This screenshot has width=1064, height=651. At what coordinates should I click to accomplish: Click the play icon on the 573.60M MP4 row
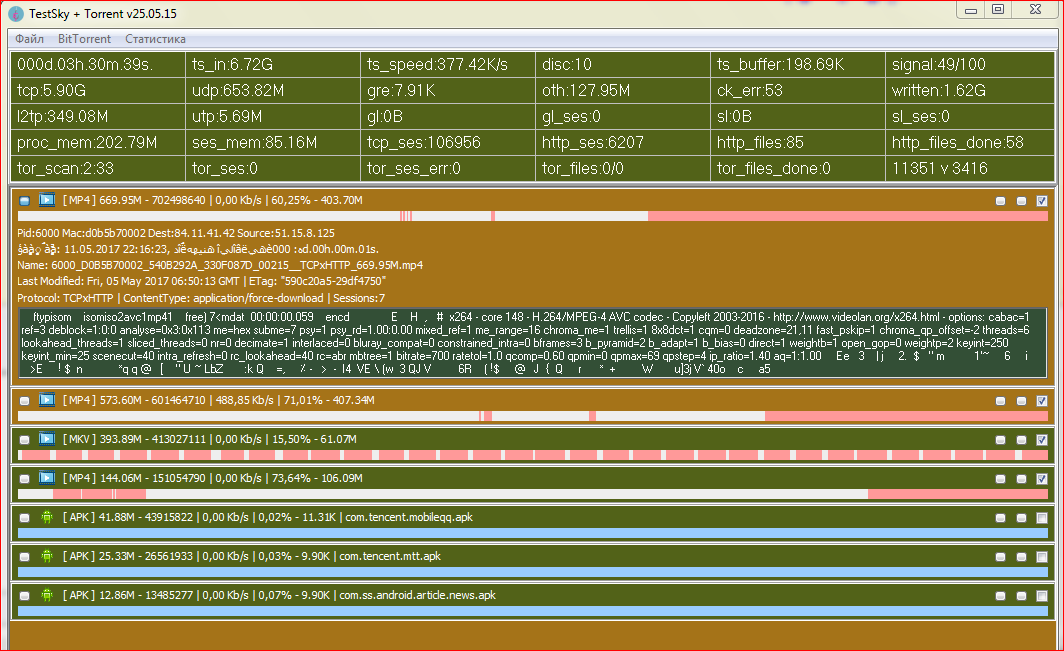[x=47, y=400]
